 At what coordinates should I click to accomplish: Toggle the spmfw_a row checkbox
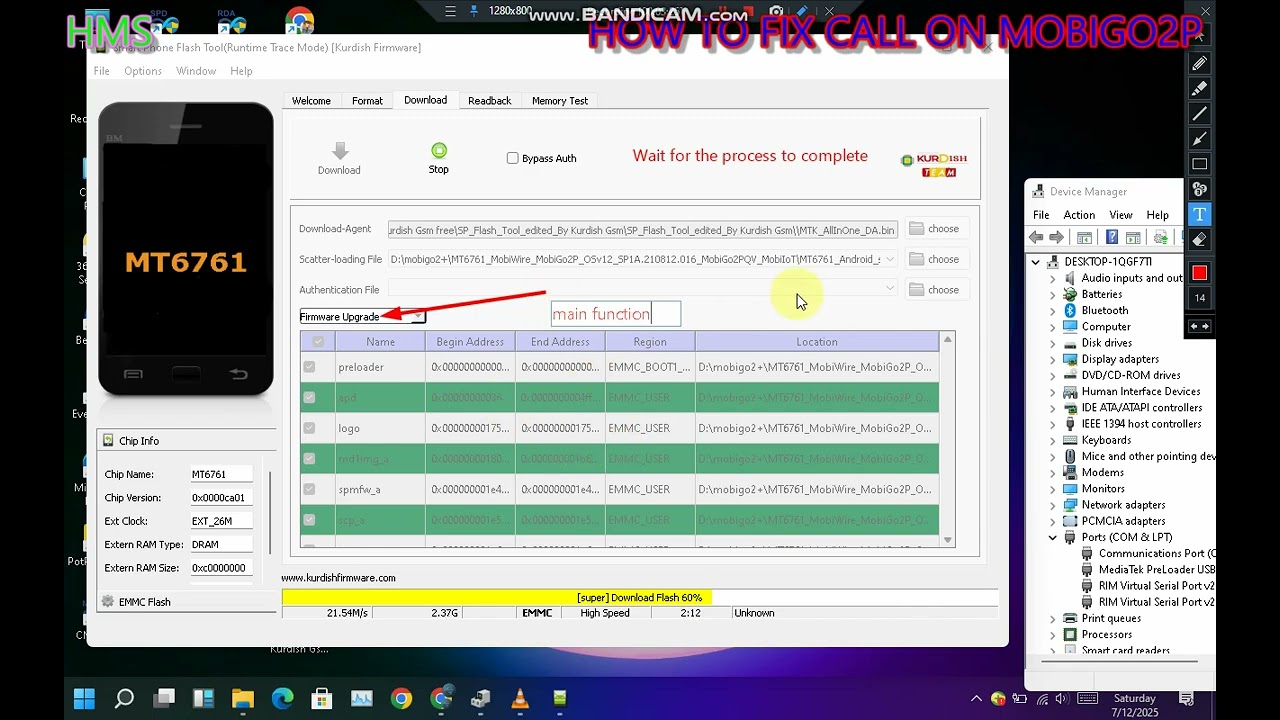click(x=309, y=489)
